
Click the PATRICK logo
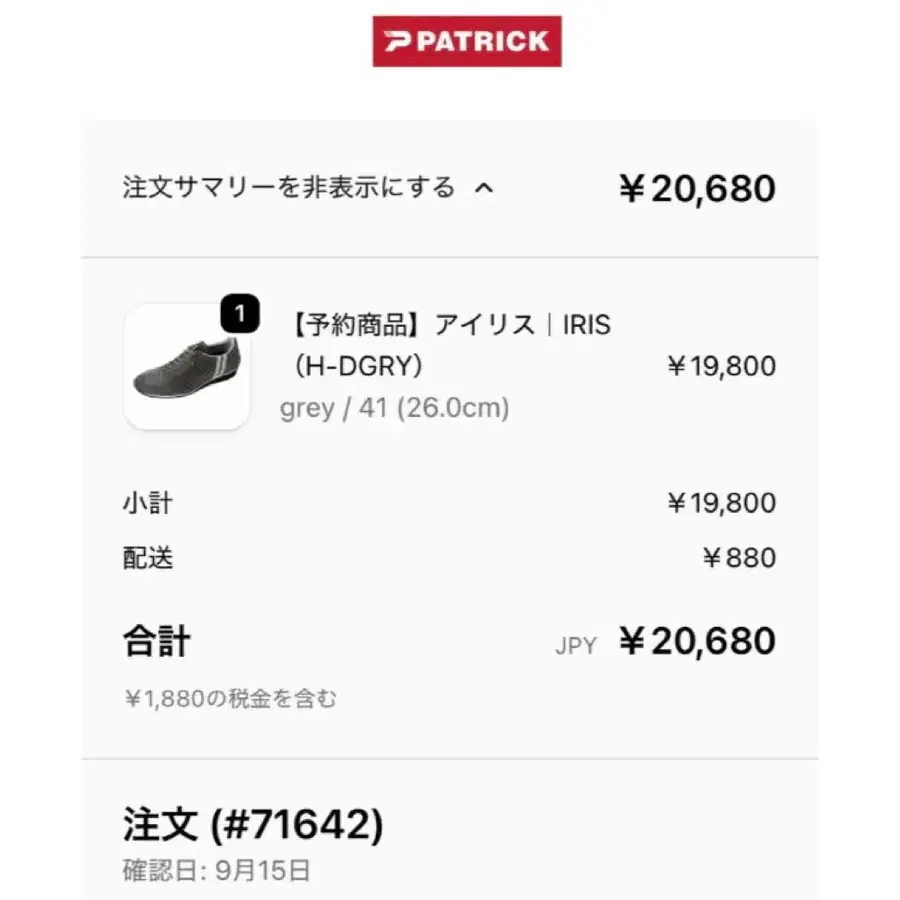(466, 41)
